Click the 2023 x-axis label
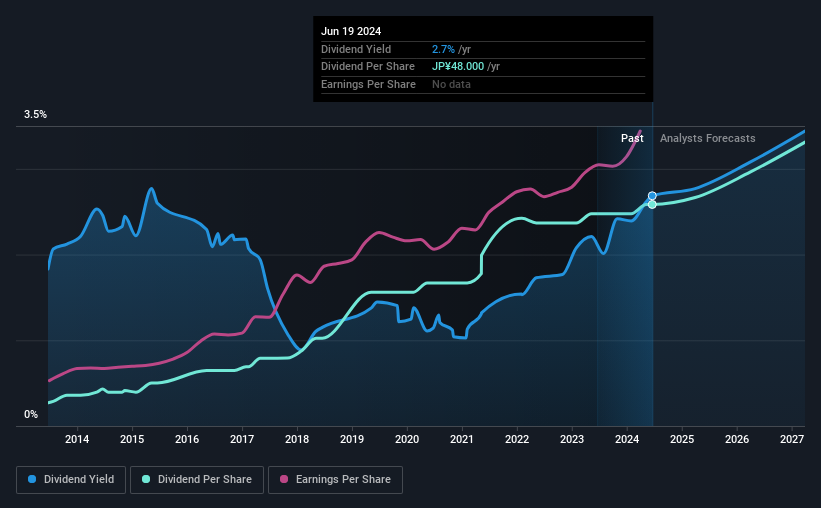 coord(572,439)
